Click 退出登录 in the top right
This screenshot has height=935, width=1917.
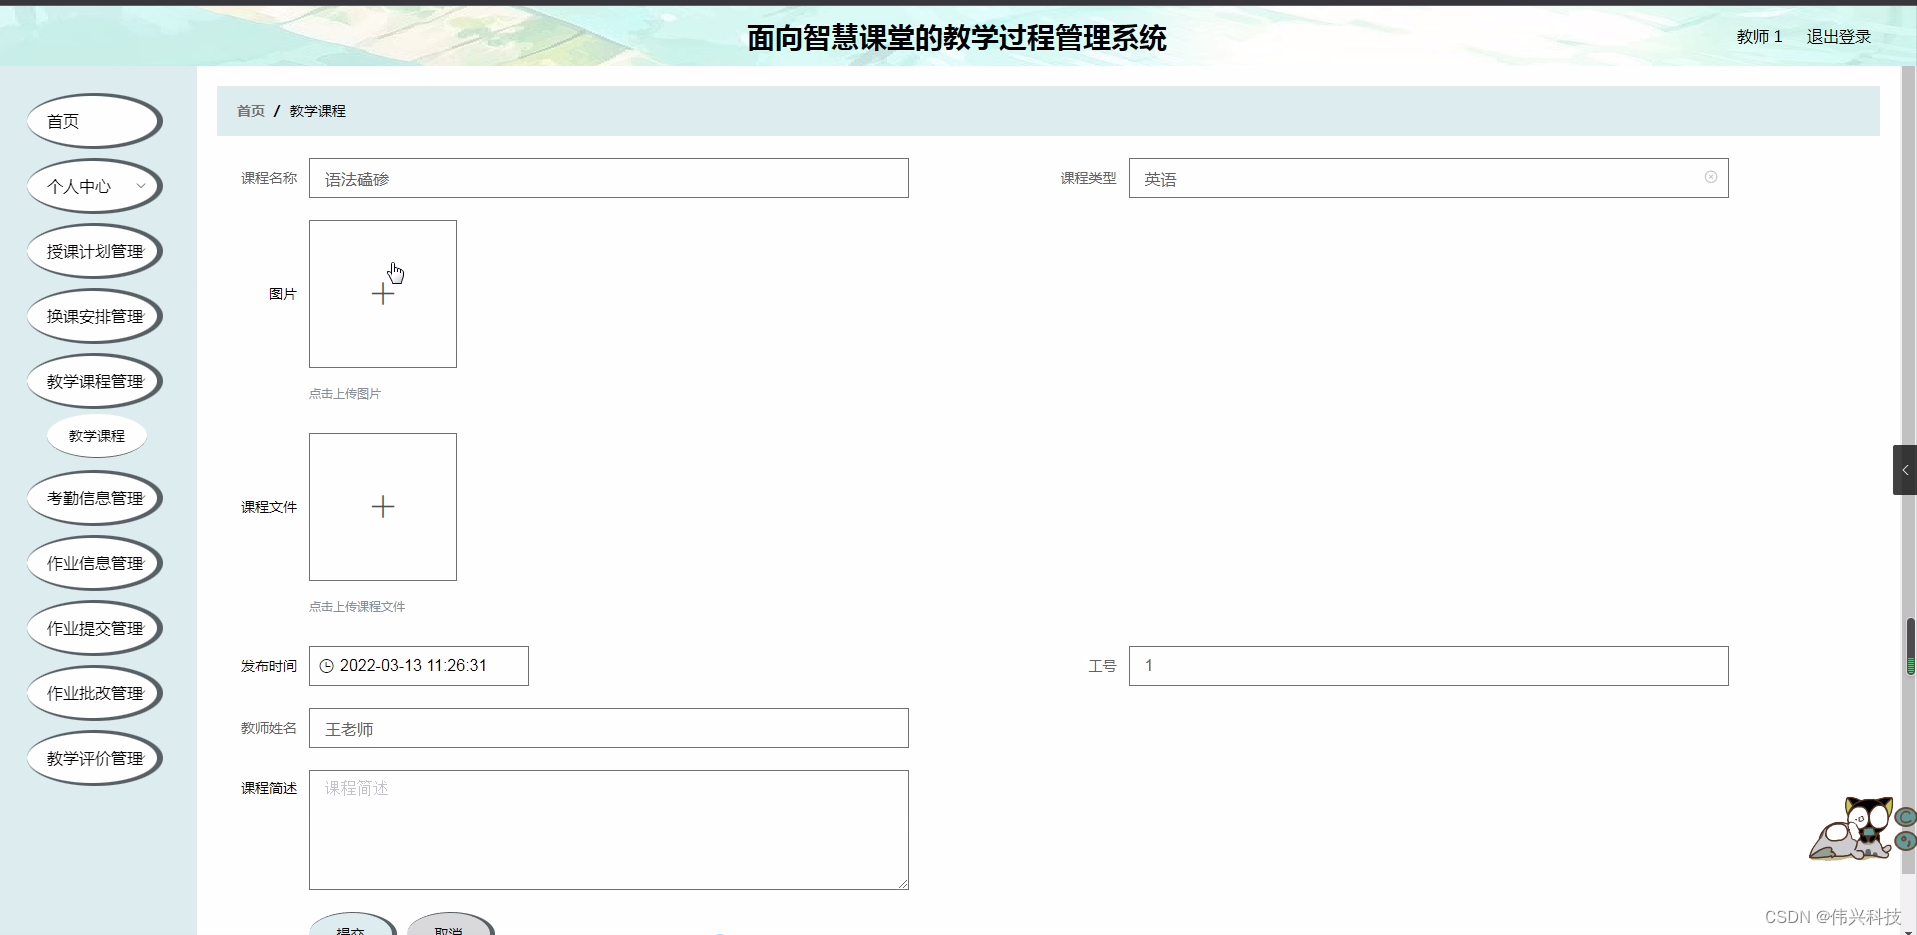pos(1837,36)
